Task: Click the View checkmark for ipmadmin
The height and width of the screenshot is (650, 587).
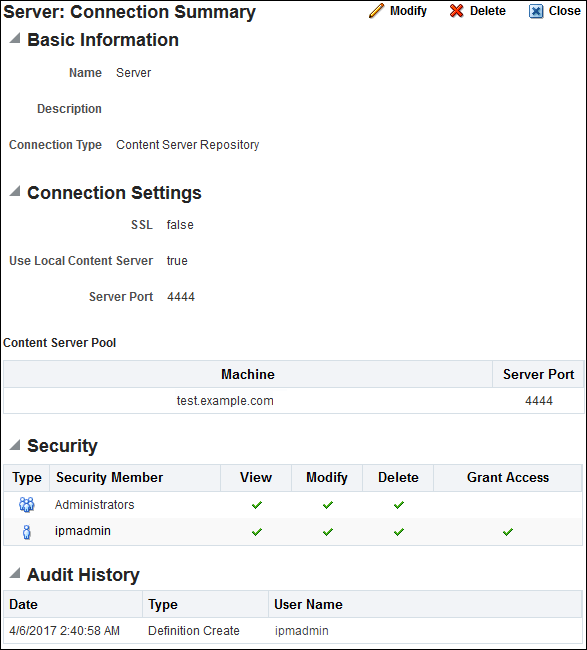Action: tap(257, 532)
